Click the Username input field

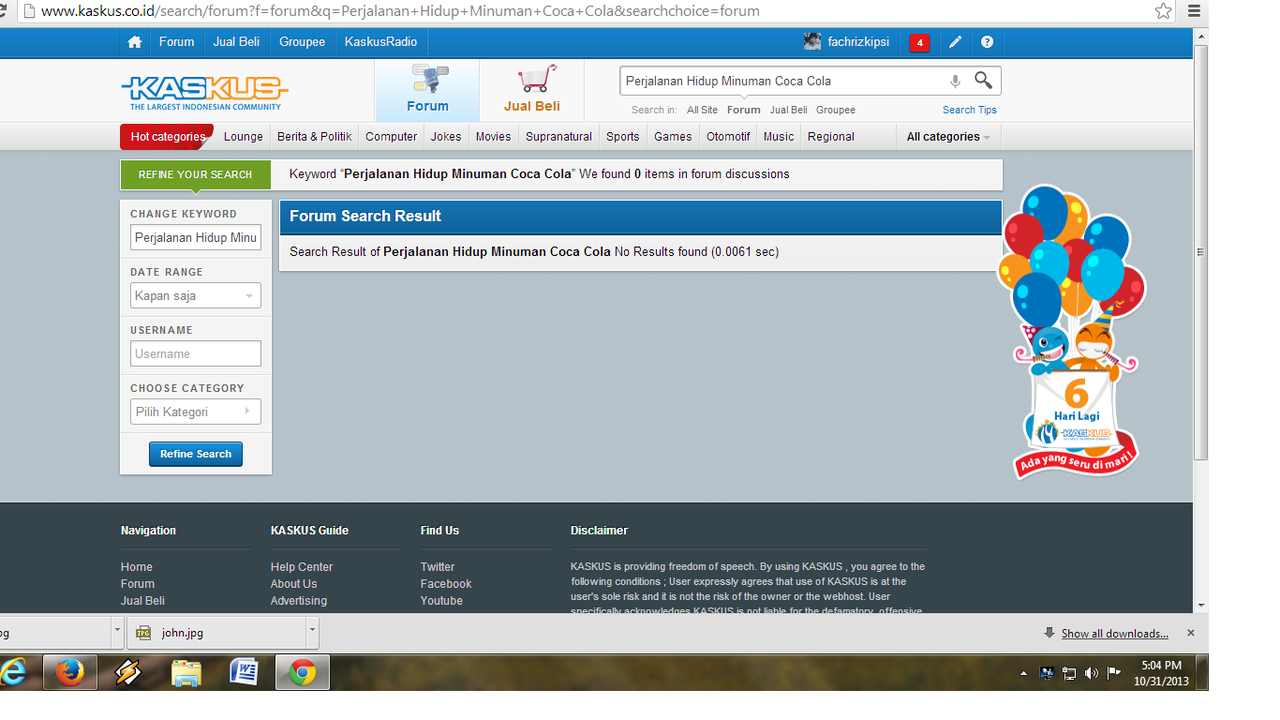(x=195, y=354)
